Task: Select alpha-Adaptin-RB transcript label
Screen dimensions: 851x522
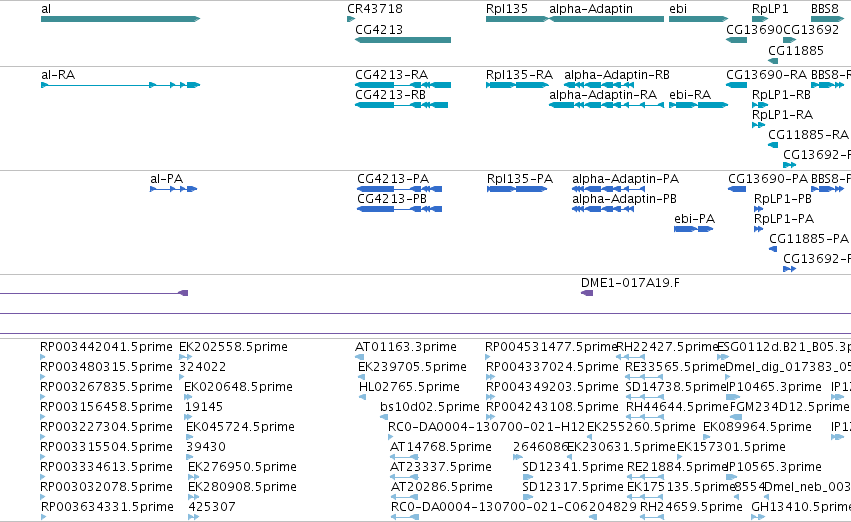Action: [617, 74]
